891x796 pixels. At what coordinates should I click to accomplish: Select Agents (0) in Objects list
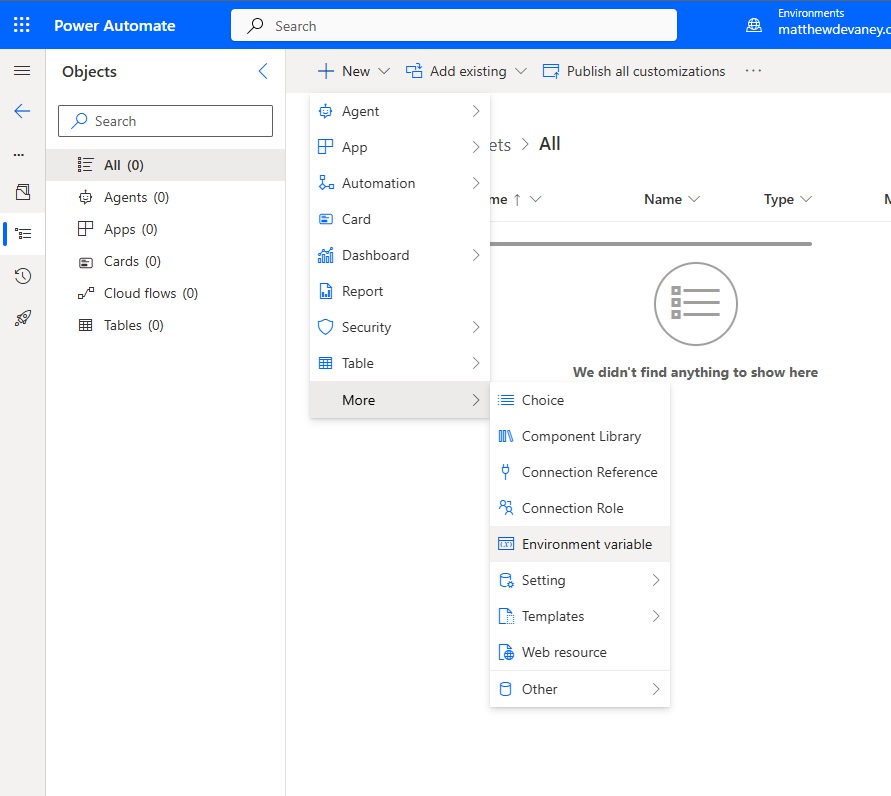pos(165,197)
